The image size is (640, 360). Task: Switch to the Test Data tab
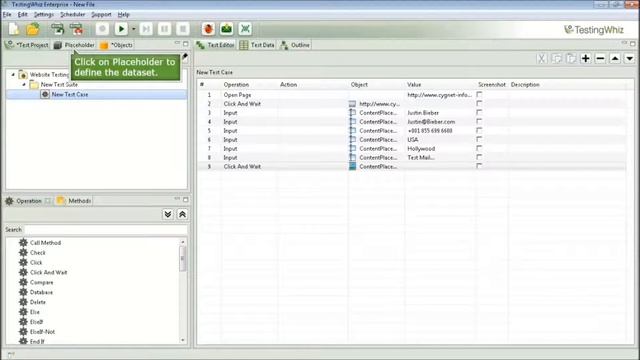257,45
